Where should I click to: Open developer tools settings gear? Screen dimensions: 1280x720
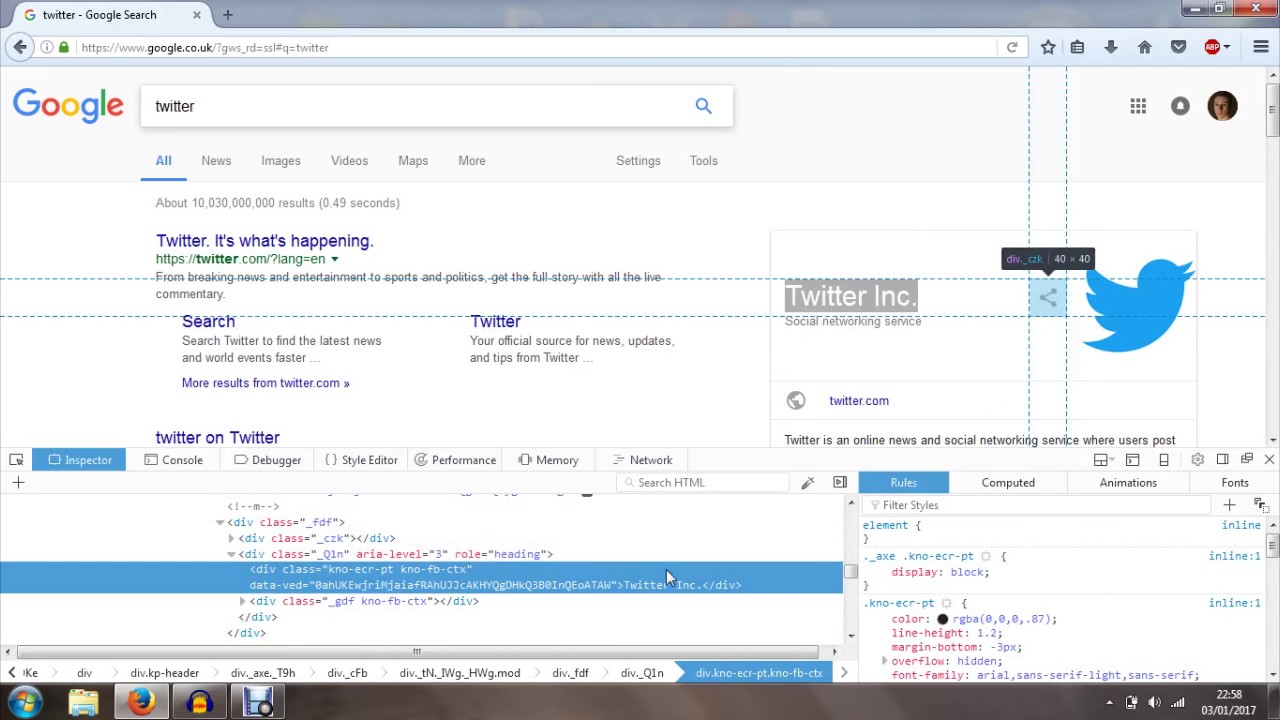pyautogui.click(x=1197, y=460)
